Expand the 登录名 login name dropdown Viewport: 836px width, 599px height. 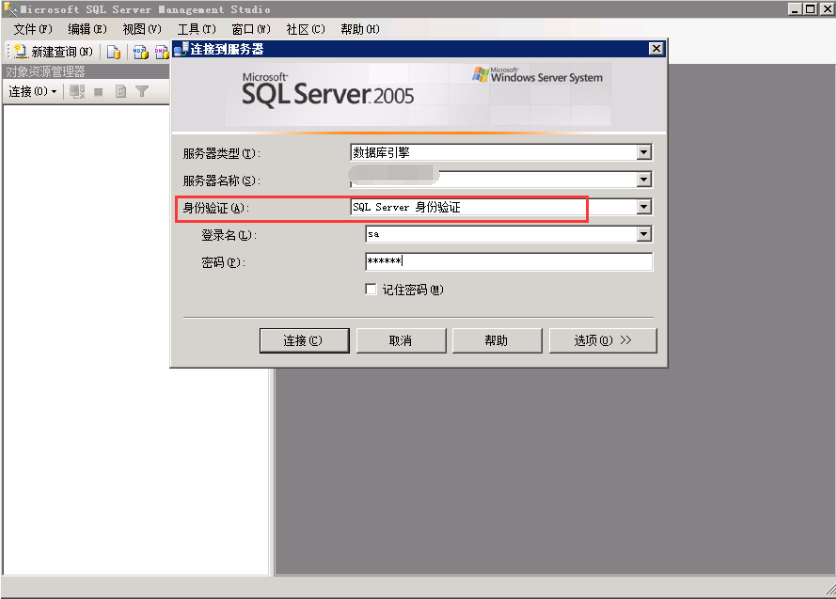[x=644, y=234]
